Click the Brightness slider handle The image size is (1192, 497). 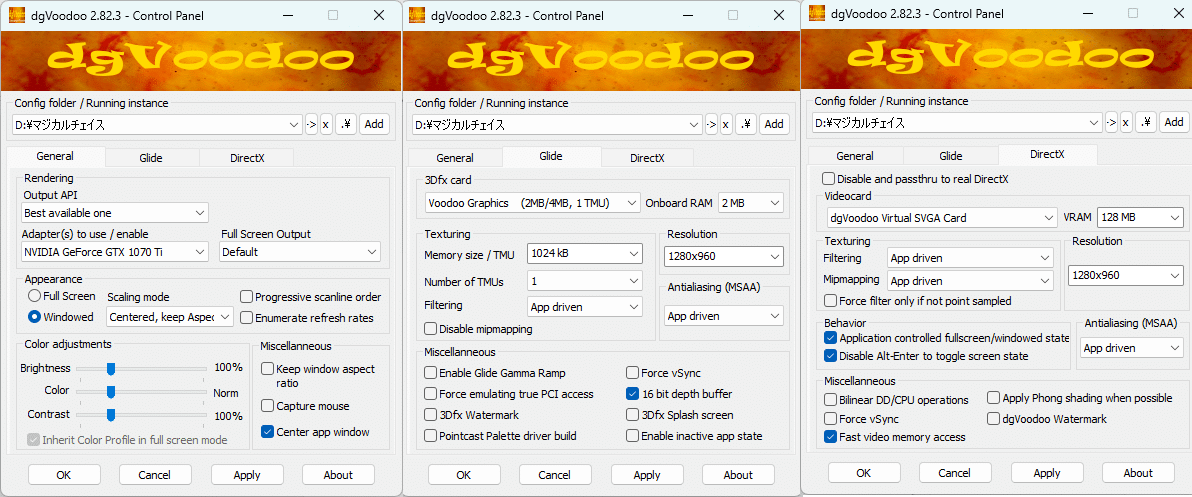click(x=110, y=369)
